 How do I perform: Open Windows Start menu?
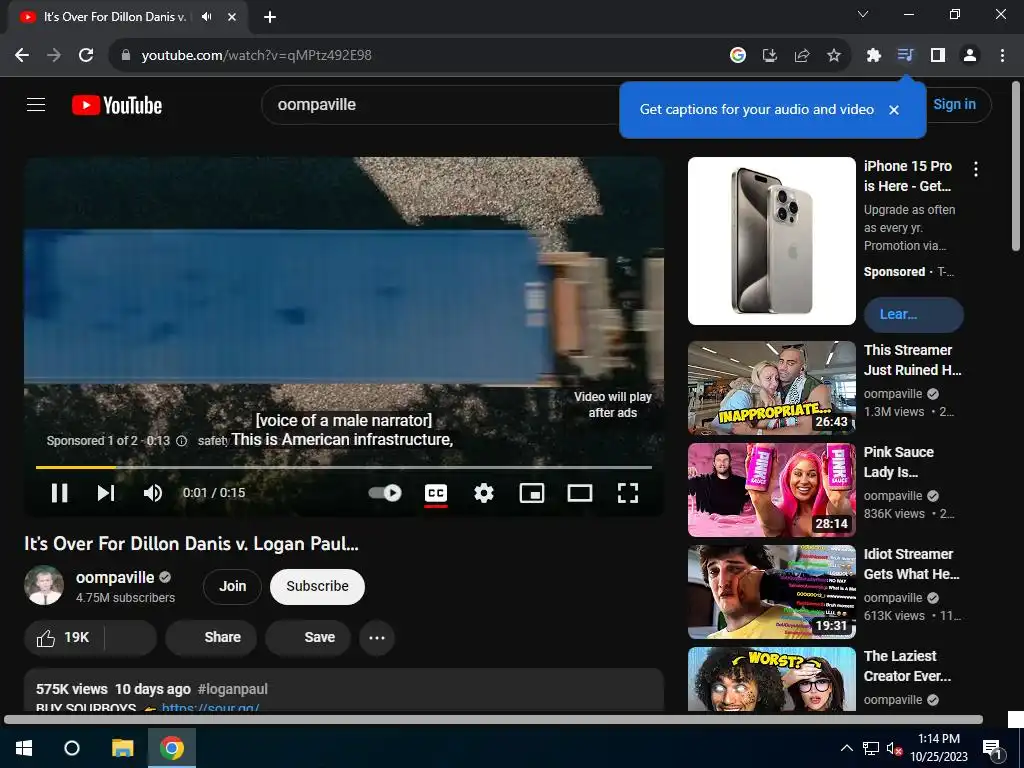point(24,748)
